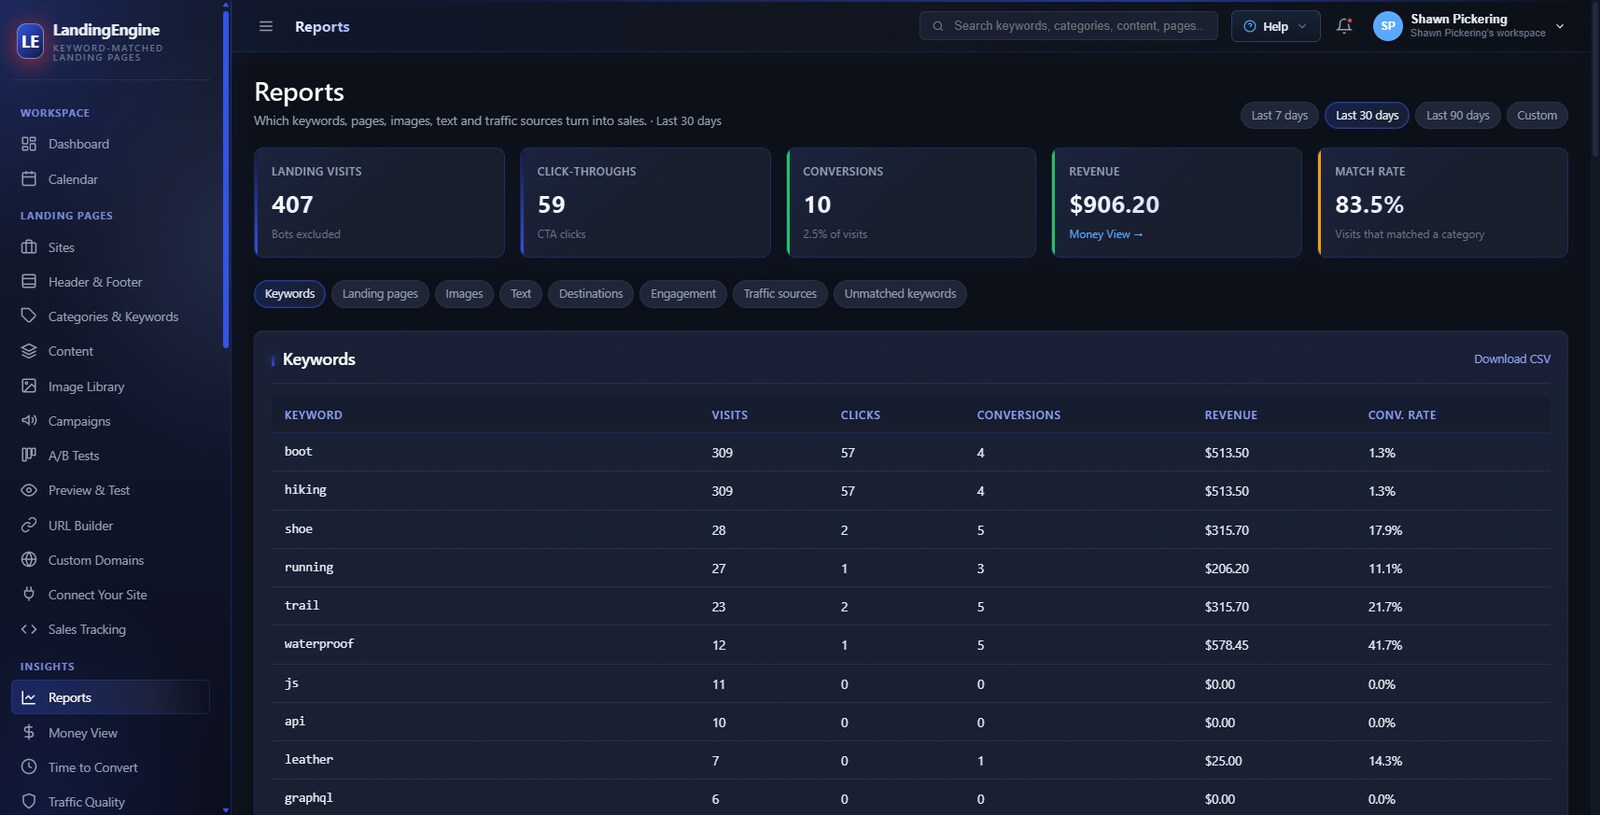
Task: Click the A/B Tests icon
Action: (x=29, y=455)
